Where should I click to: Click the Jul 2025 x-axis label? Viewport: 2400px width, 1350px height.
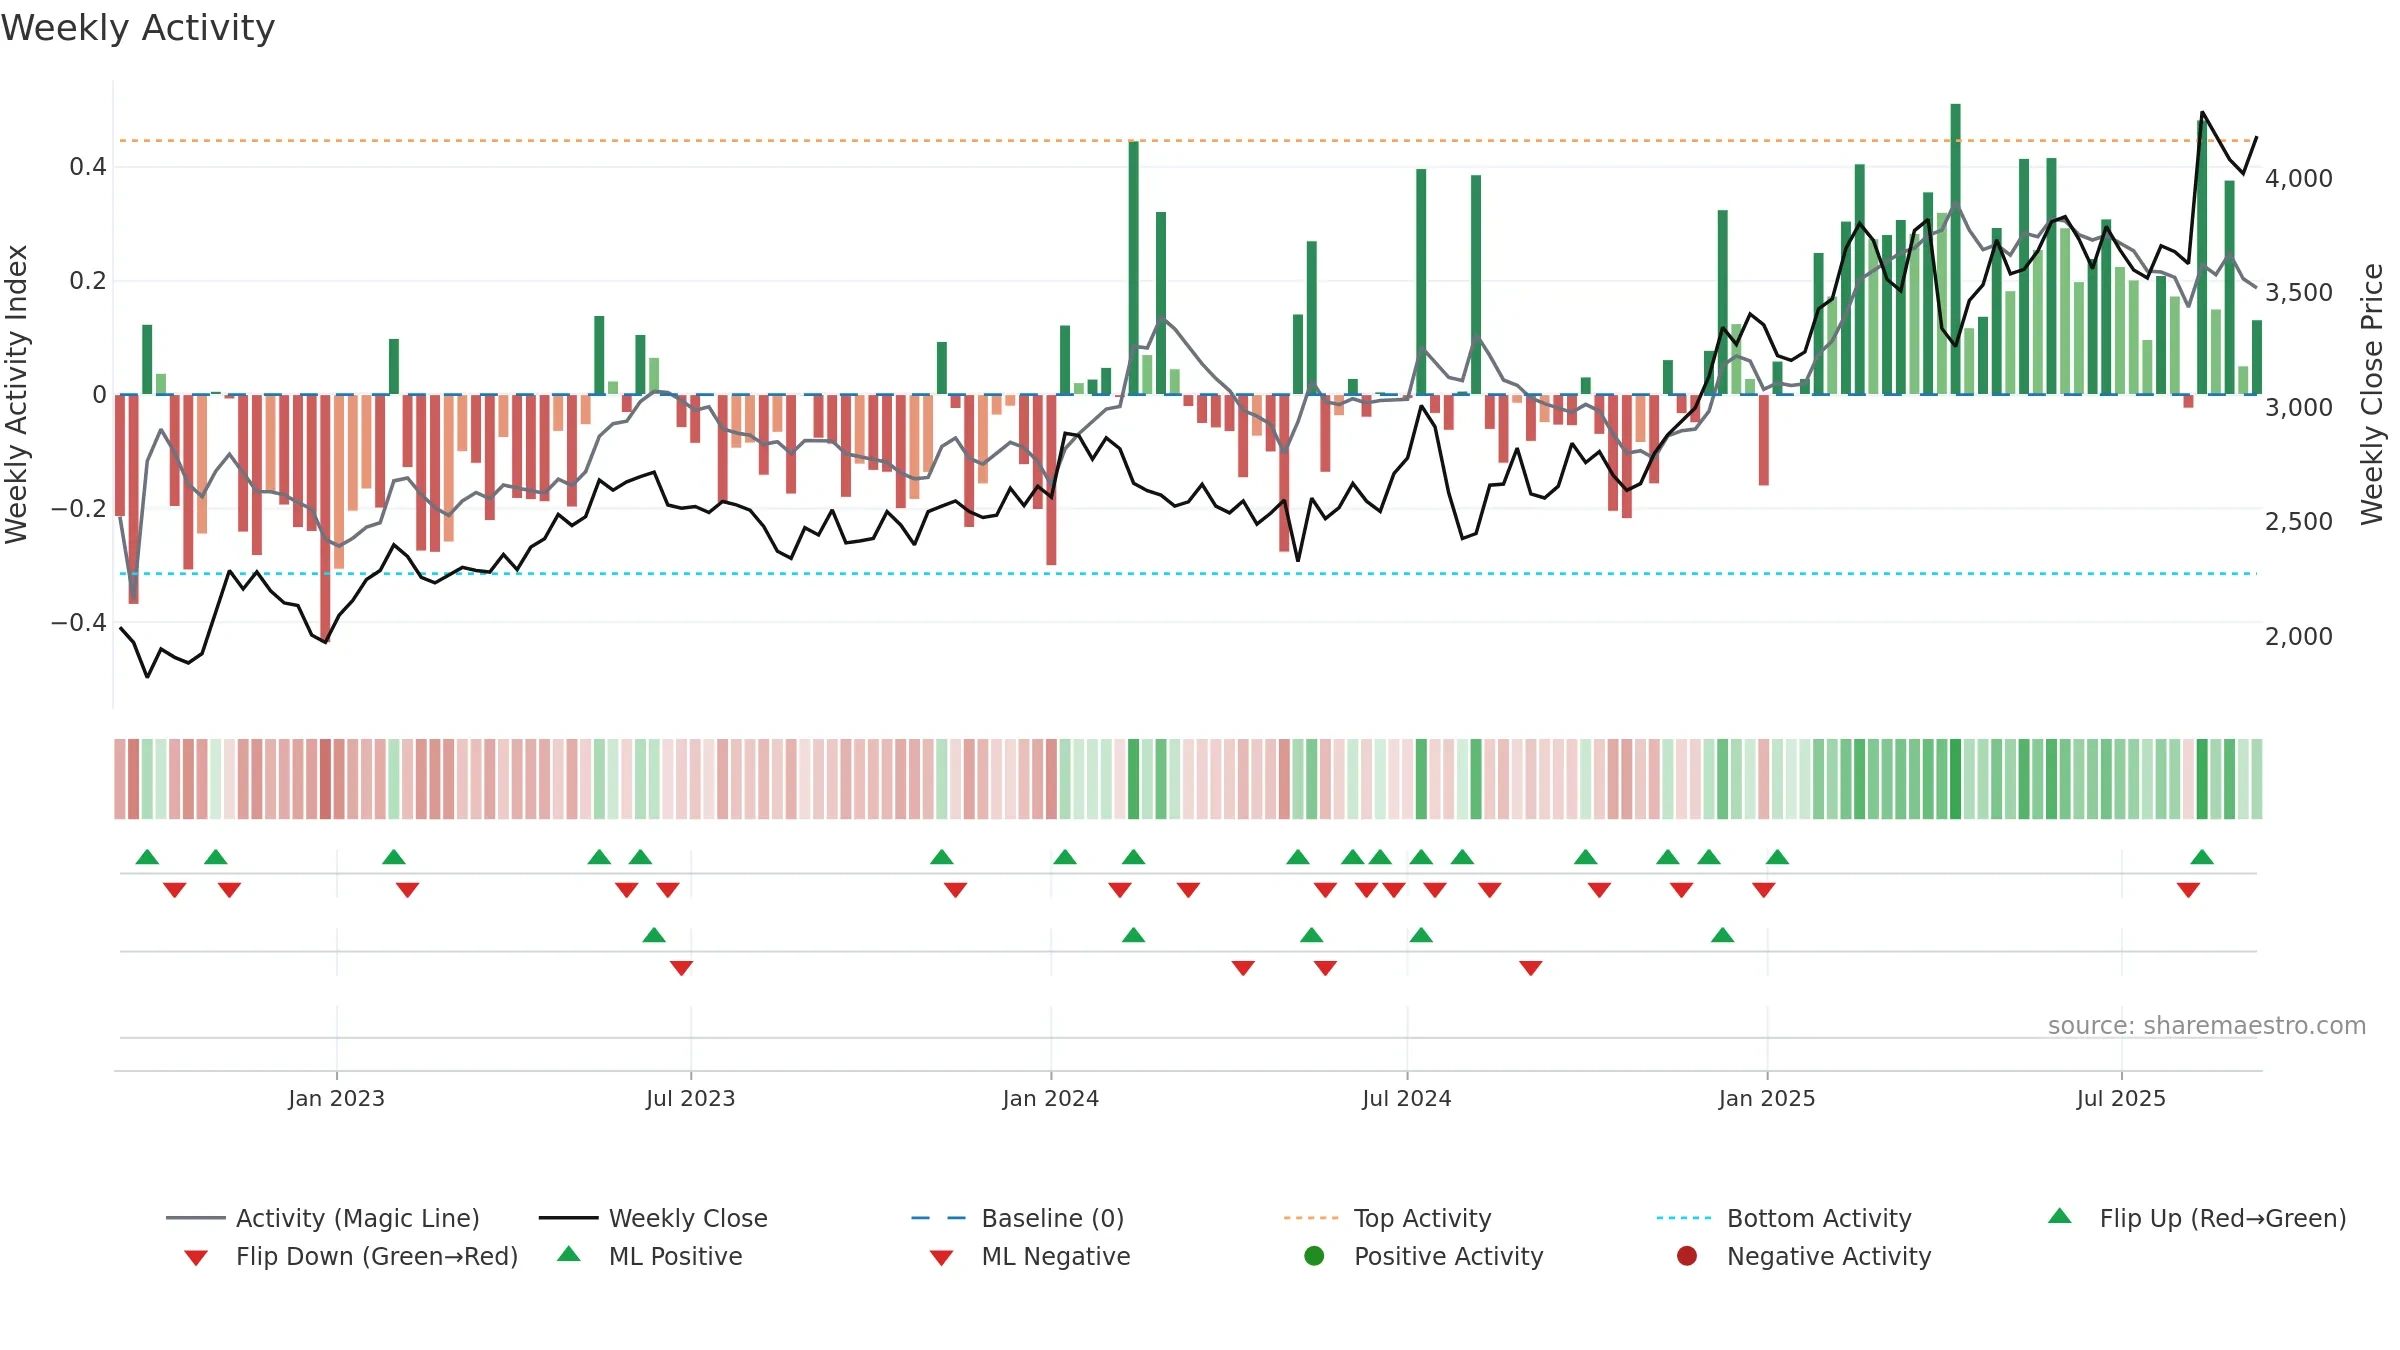click(2121, 1098)
